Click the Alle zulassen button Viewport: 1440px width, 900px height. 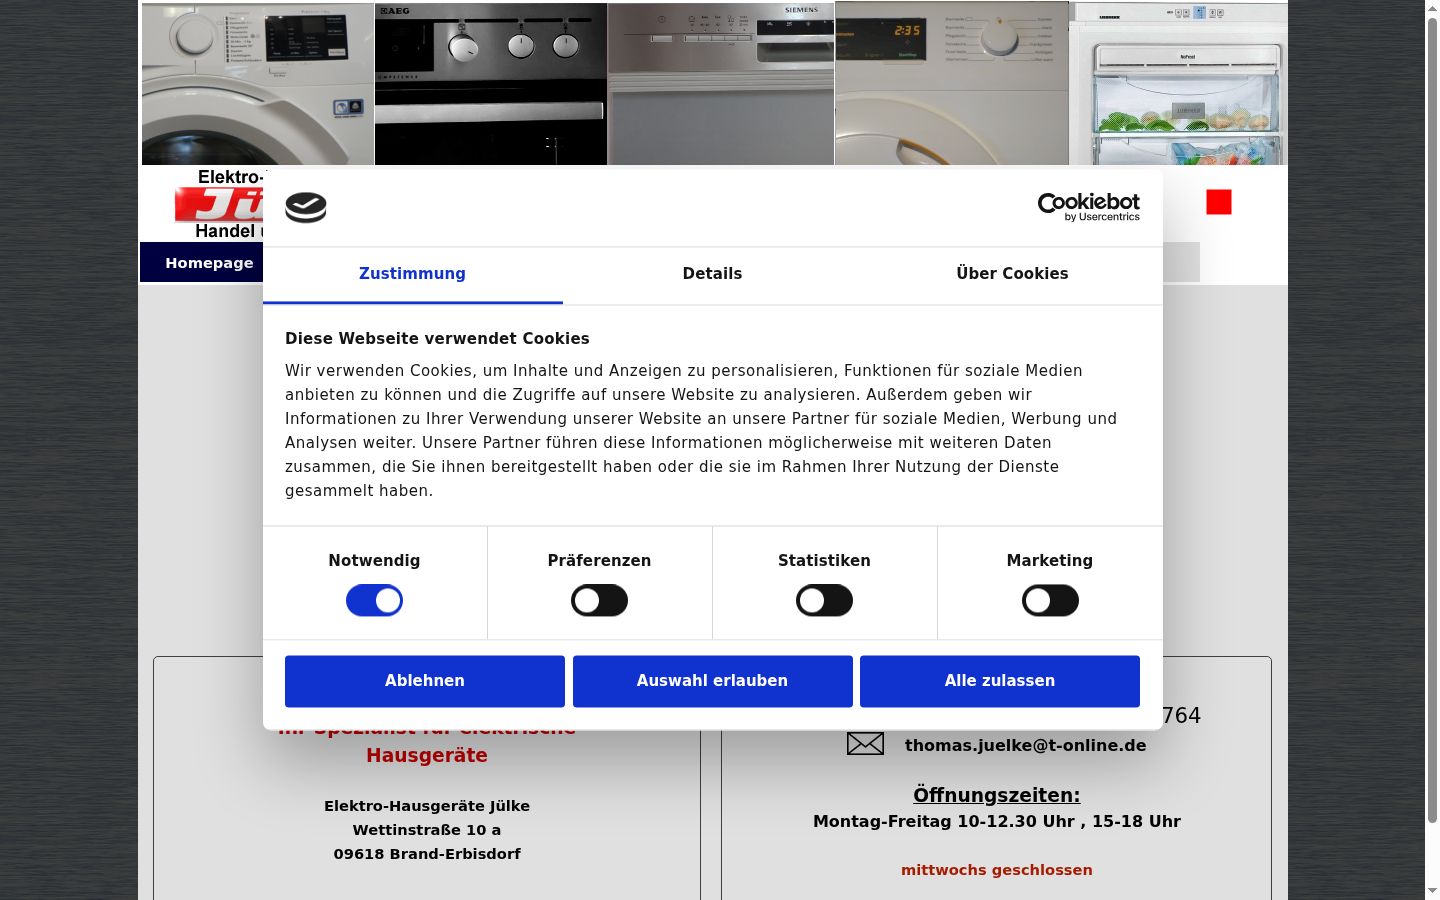point(1000,681)
